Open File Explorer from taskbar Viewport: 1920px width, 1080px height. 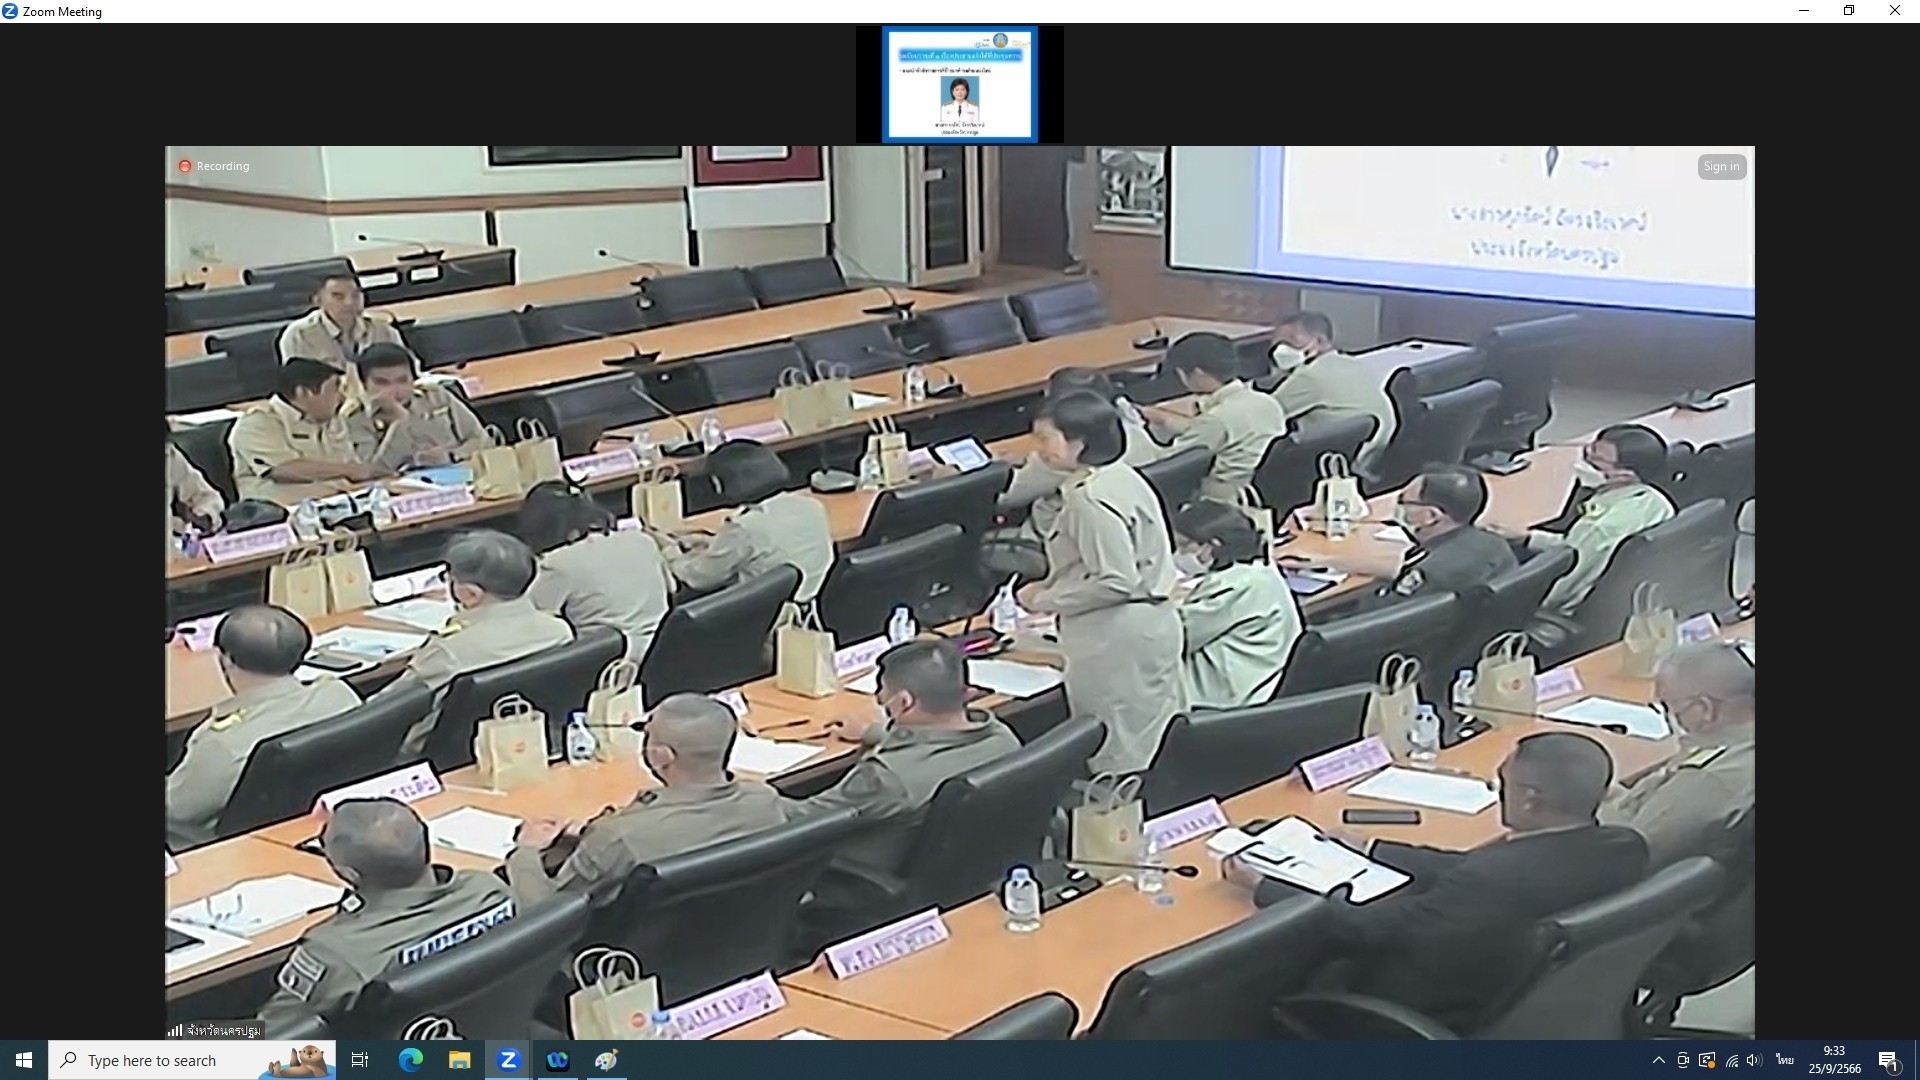[x=459, y=1060]
